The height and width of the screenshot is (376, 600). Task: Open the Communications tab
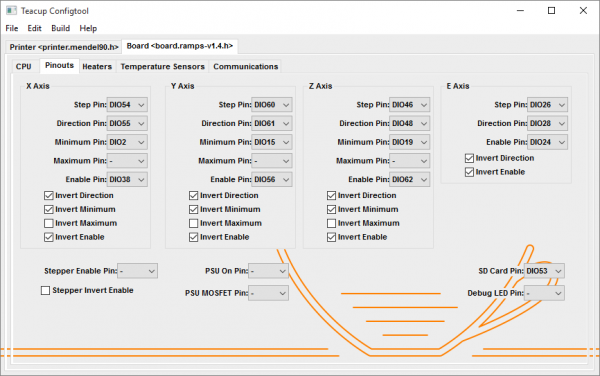(x=246, y=67)
